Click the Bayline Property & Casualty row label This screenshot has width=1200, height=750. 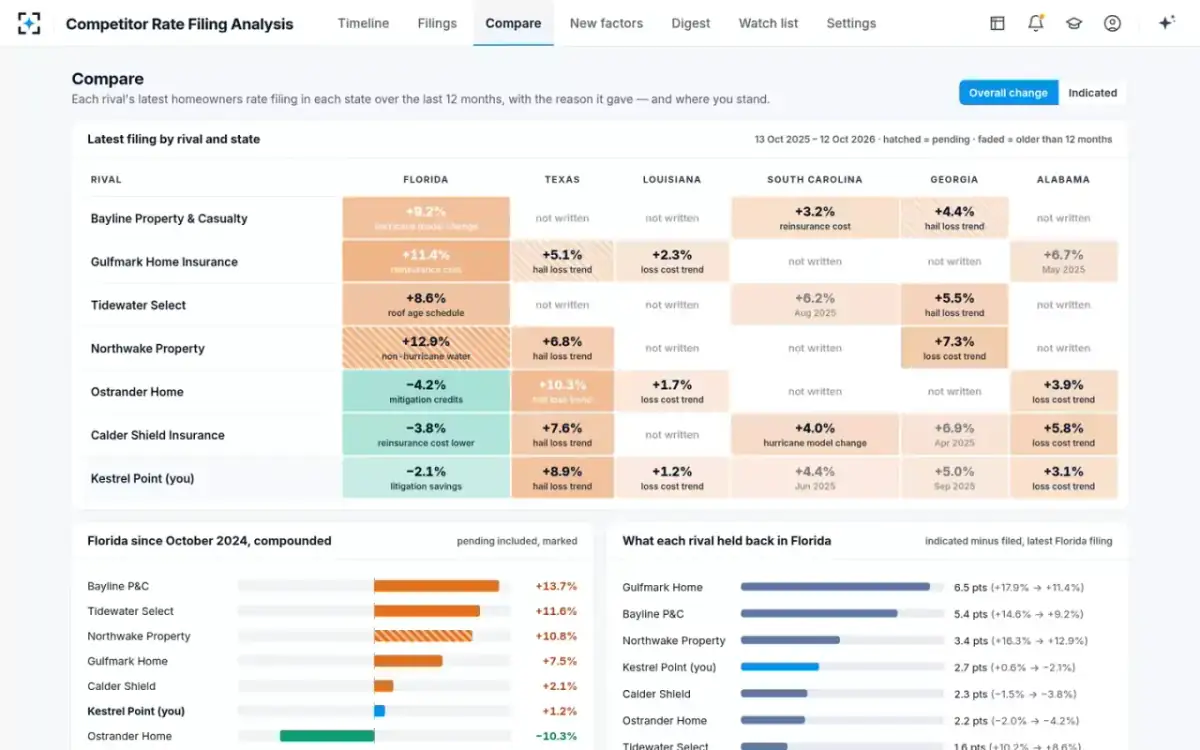[169, 218]
